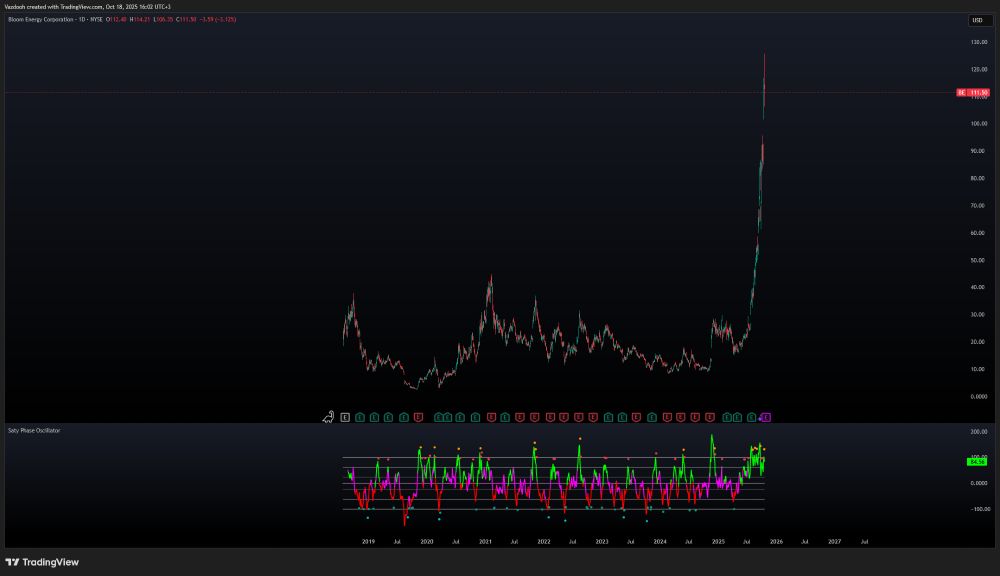Click the 2025 label on time axis
This screenshot has height=576, width=1000.
[x=718, y=542]
